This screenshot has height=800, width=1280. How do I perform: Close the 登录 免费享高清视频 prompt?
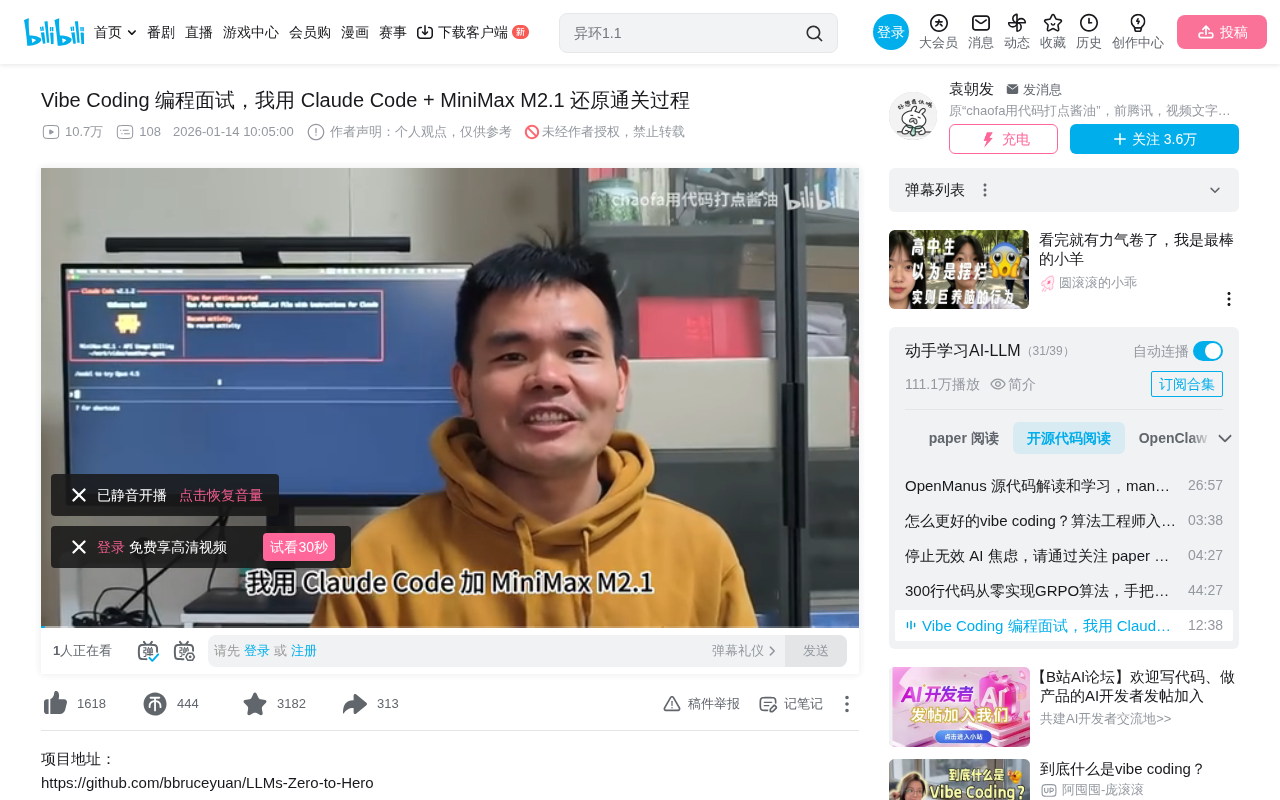[79, 547]
